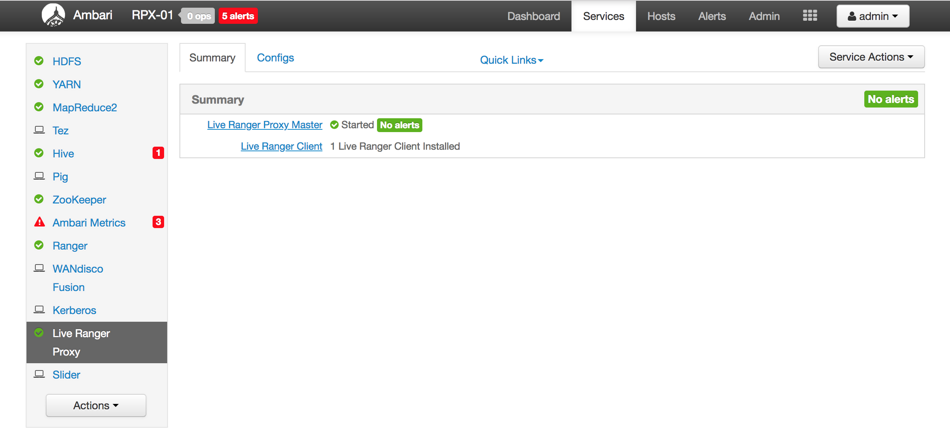The width and height of the screenshot is (950, 440).
Task: Go to Dashboard in top navigation
Action: click(x=534, y=16)
